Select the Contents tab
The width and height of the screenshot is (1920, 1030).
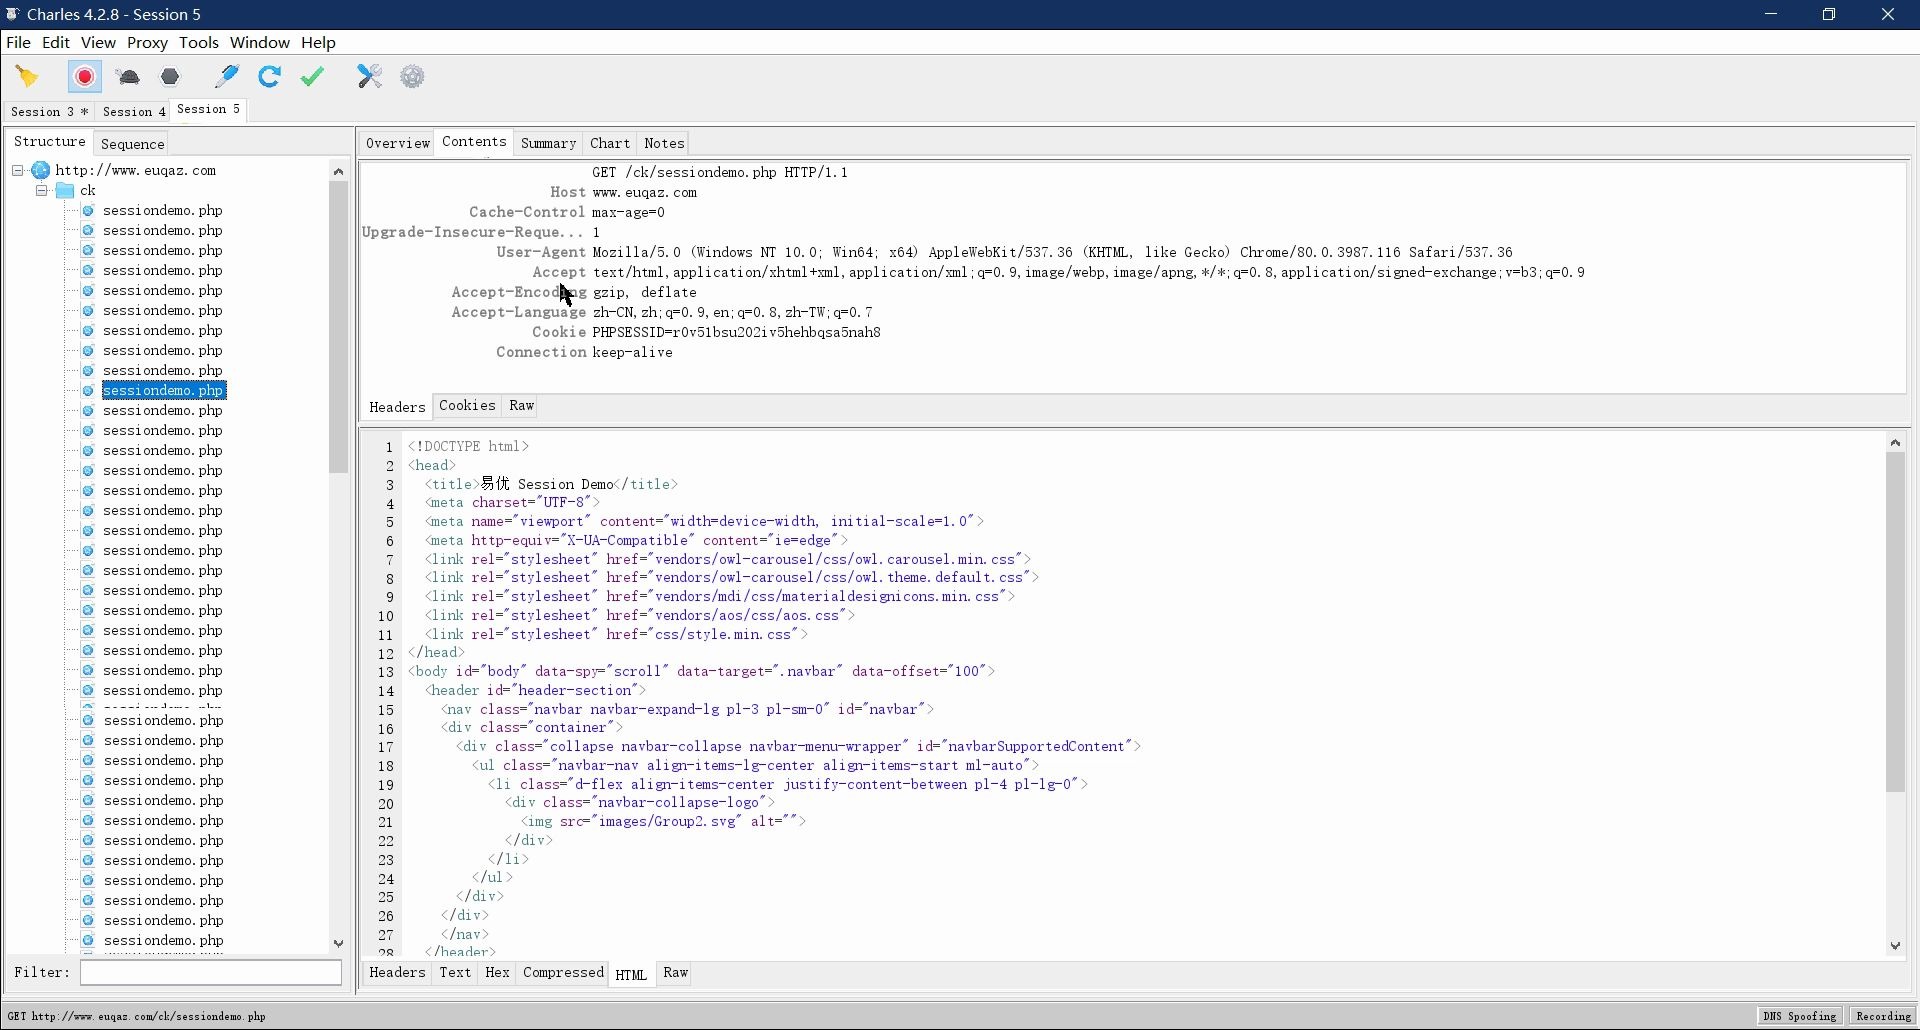(474, 142)
